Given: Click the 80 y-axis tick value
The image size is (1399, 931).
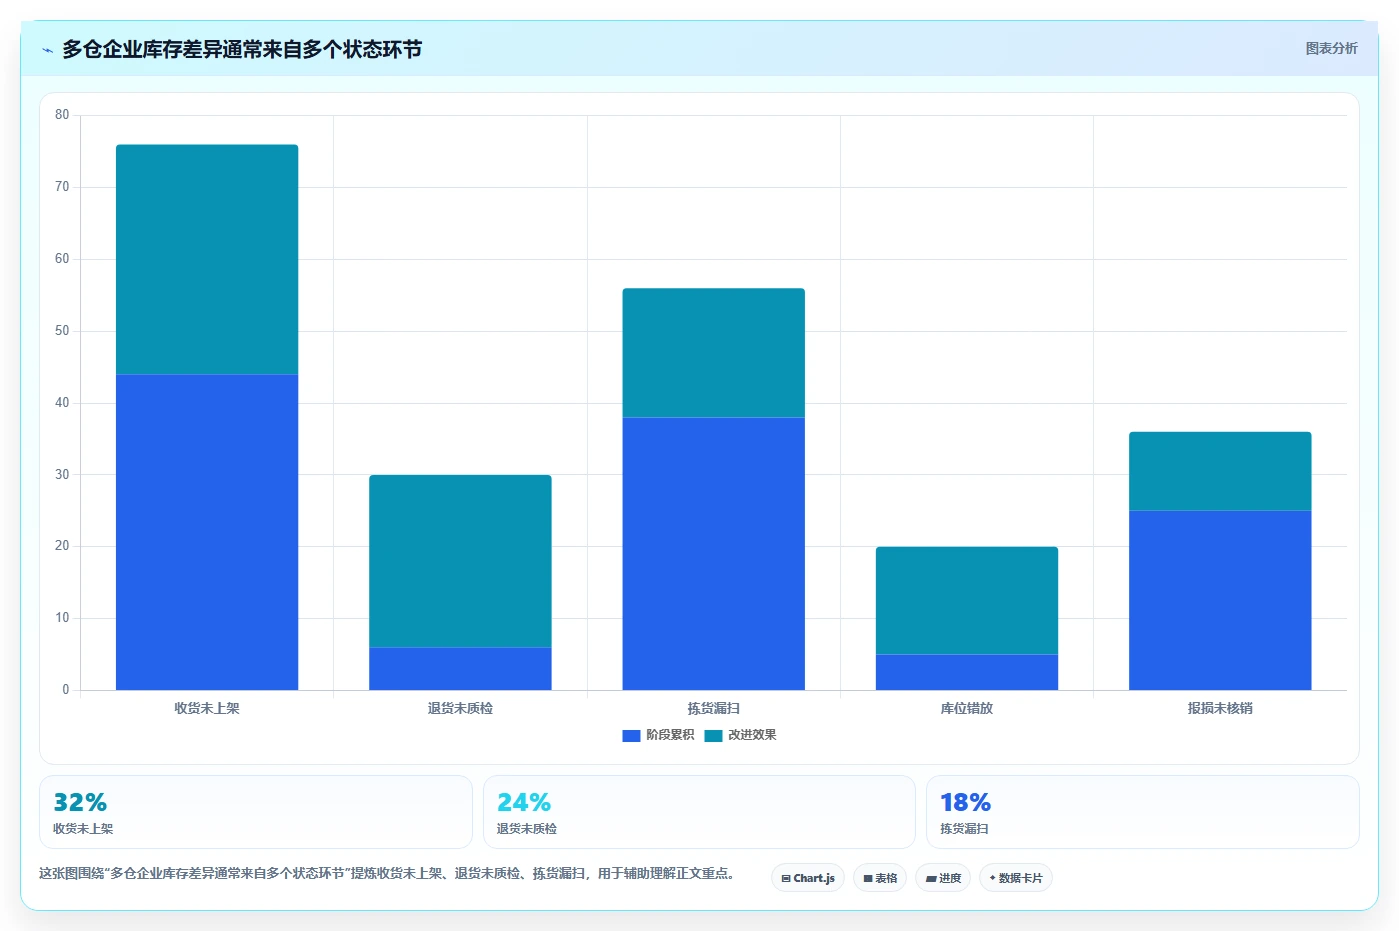Looking at the screenshot, I should [x=62, y=115].
